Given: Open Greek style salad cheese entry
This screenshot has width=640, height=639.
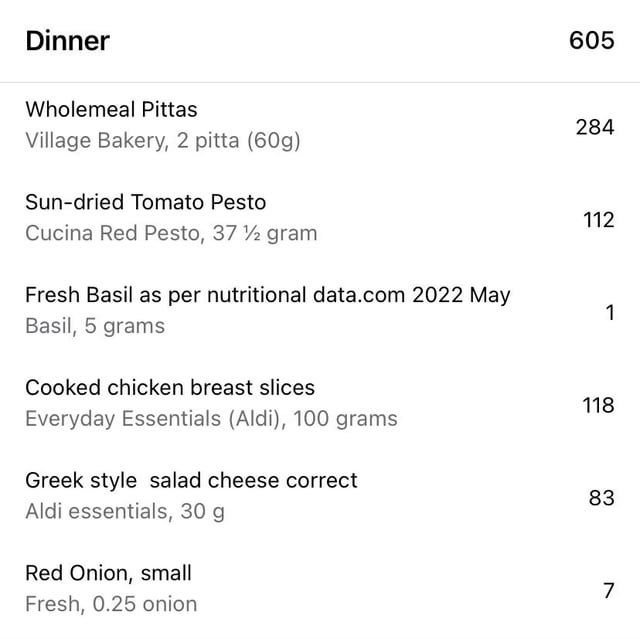Looking at the screenshot, I should coord(320,495).
